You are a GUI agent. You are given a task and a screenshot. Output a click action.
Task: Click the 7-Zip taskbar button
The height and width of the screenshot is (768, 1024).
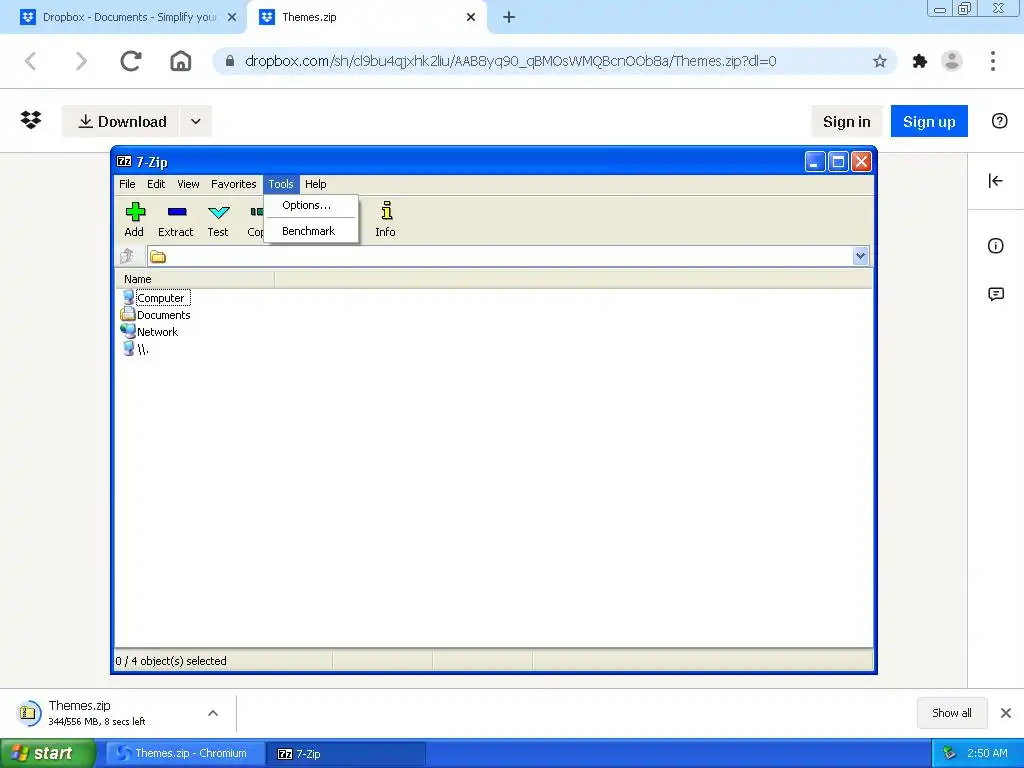(346, 753)
